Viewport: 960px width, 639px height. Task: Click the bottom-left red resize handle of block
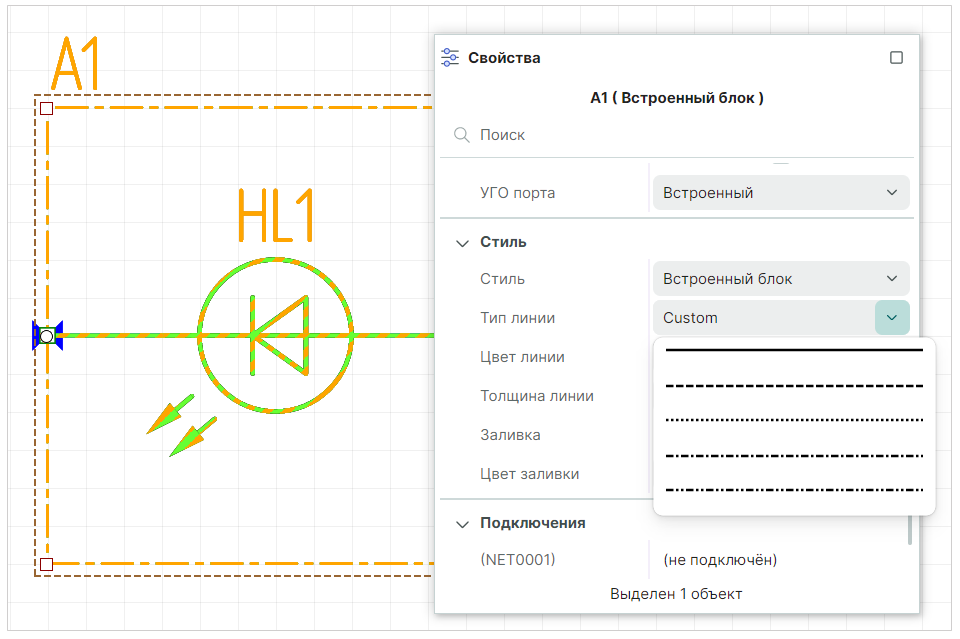(46, 565)
